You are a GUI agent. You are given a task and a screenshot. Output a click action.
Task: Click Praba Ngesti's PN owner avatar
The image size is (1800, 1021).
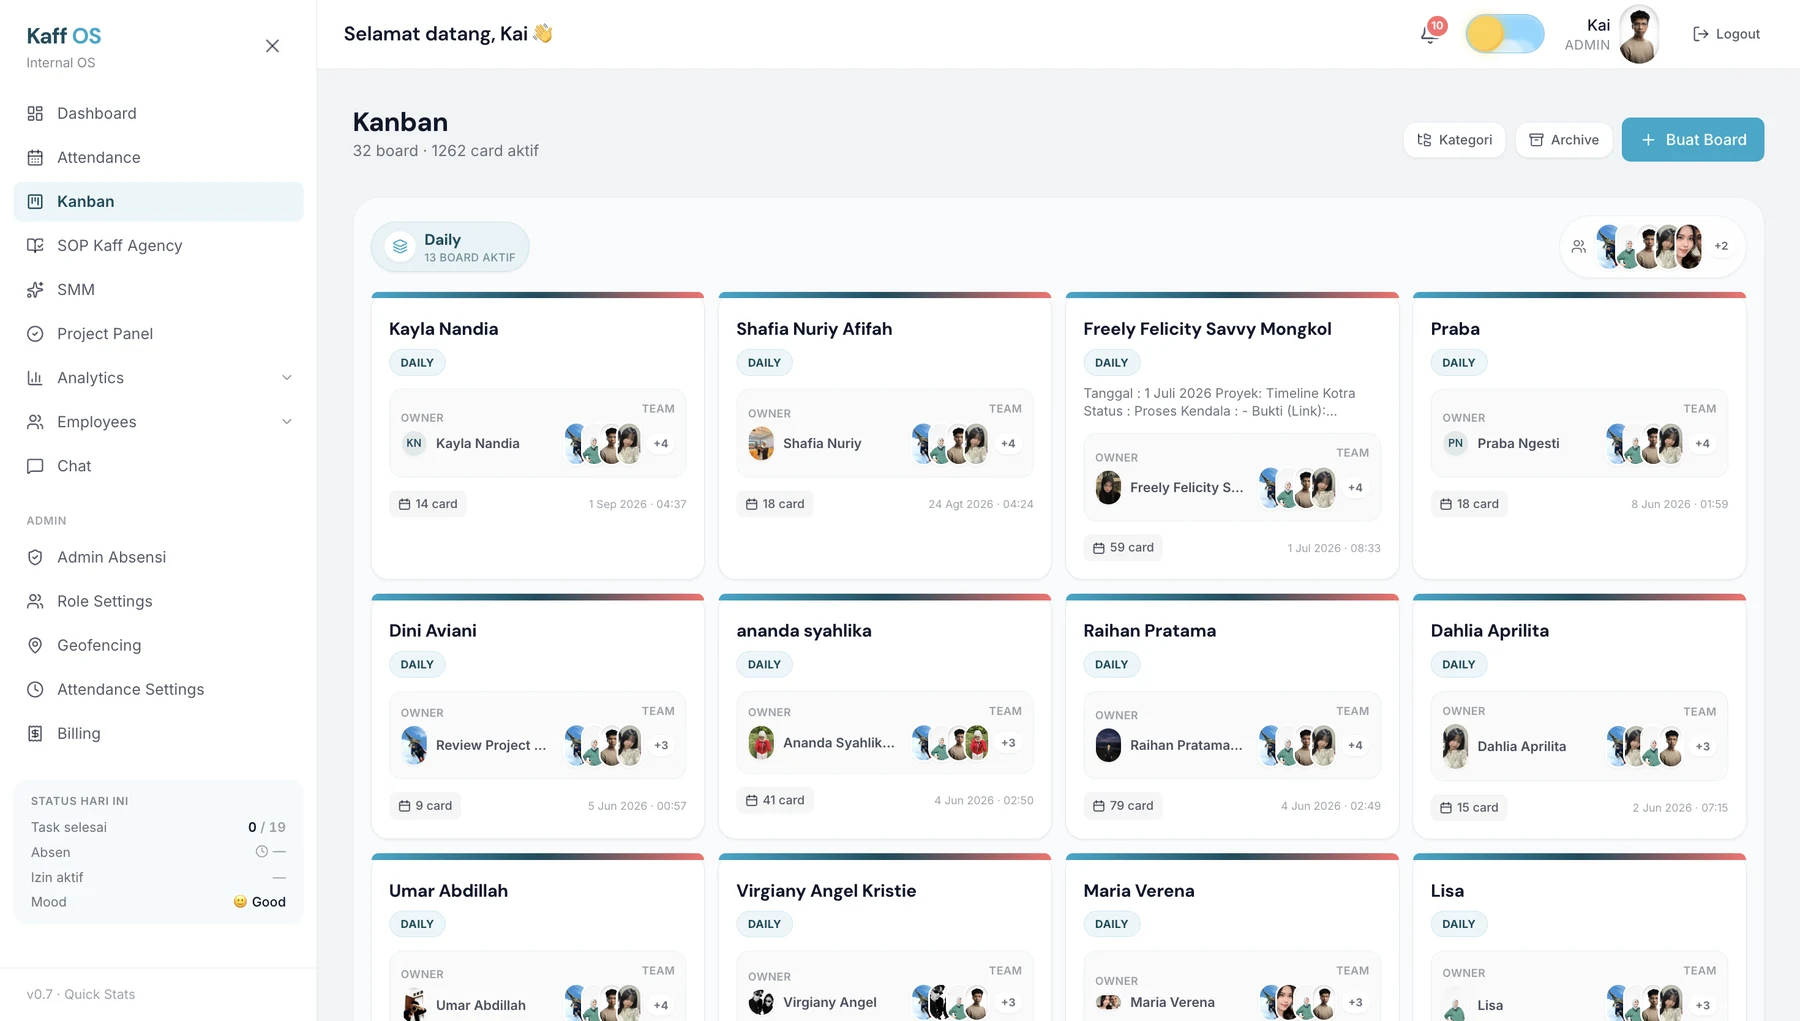click(1455, 443)
